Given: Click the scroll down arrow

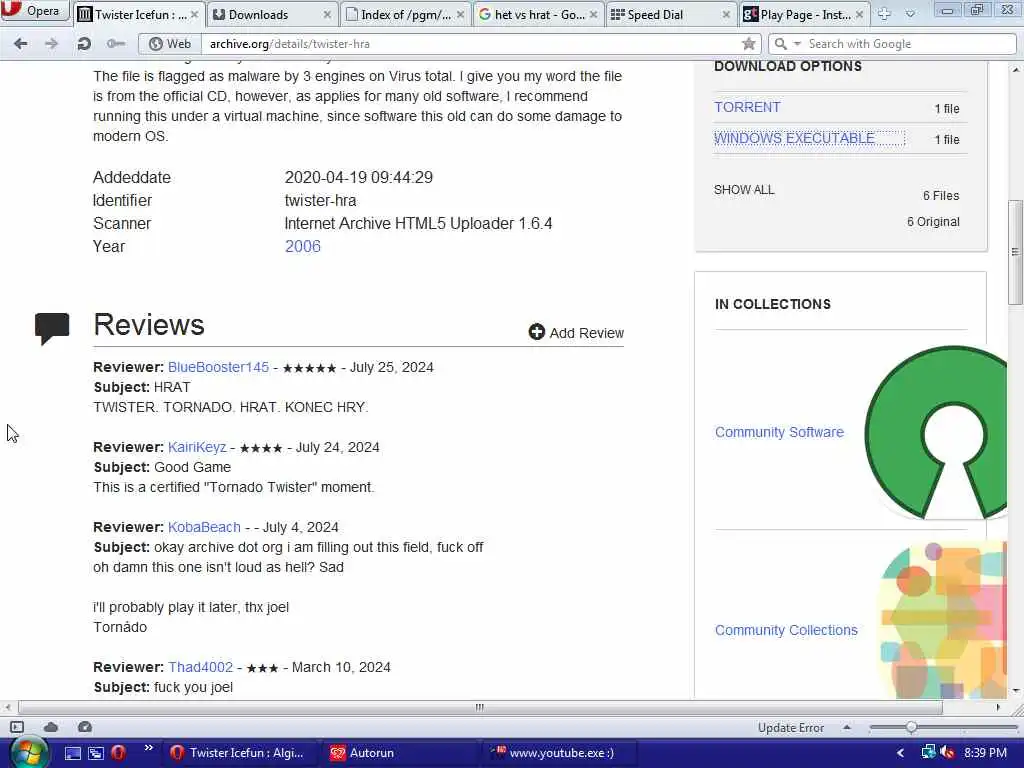Looking at the screenshot, I should coord(1016,691).
